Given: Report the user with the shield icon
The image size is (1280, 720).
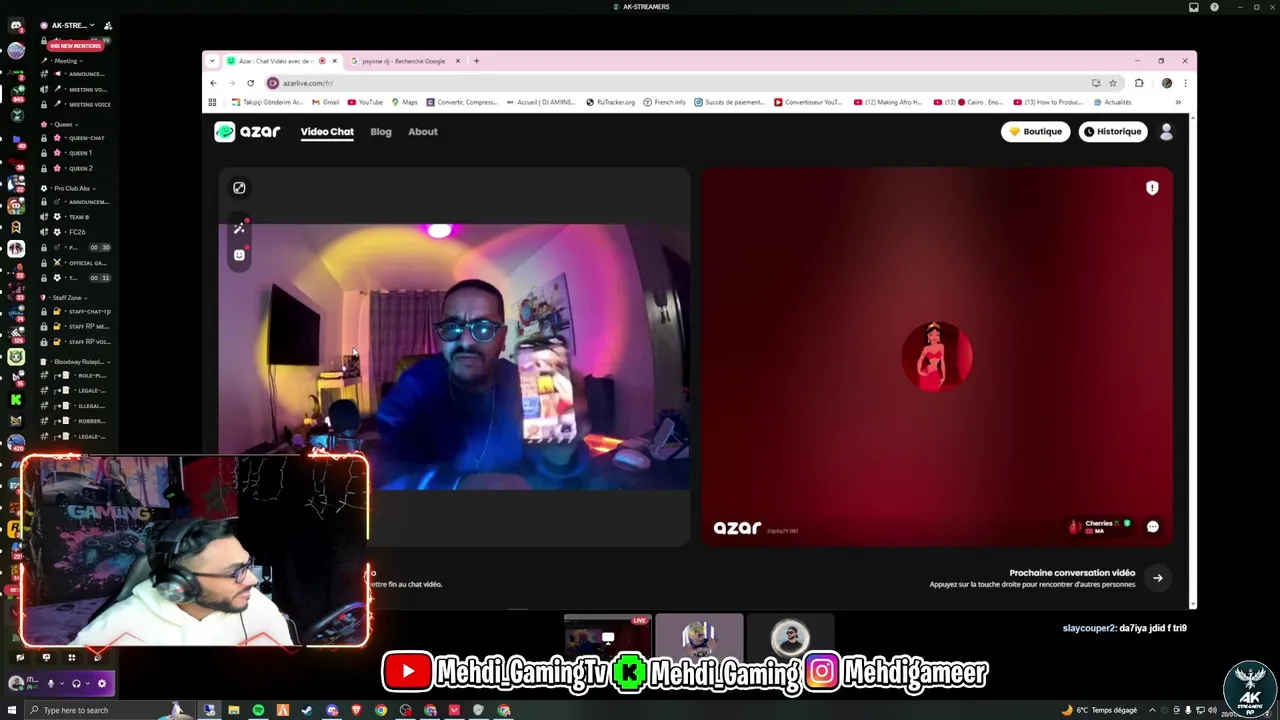Looking at the screenshot, I should click(x=1152, y=187).
